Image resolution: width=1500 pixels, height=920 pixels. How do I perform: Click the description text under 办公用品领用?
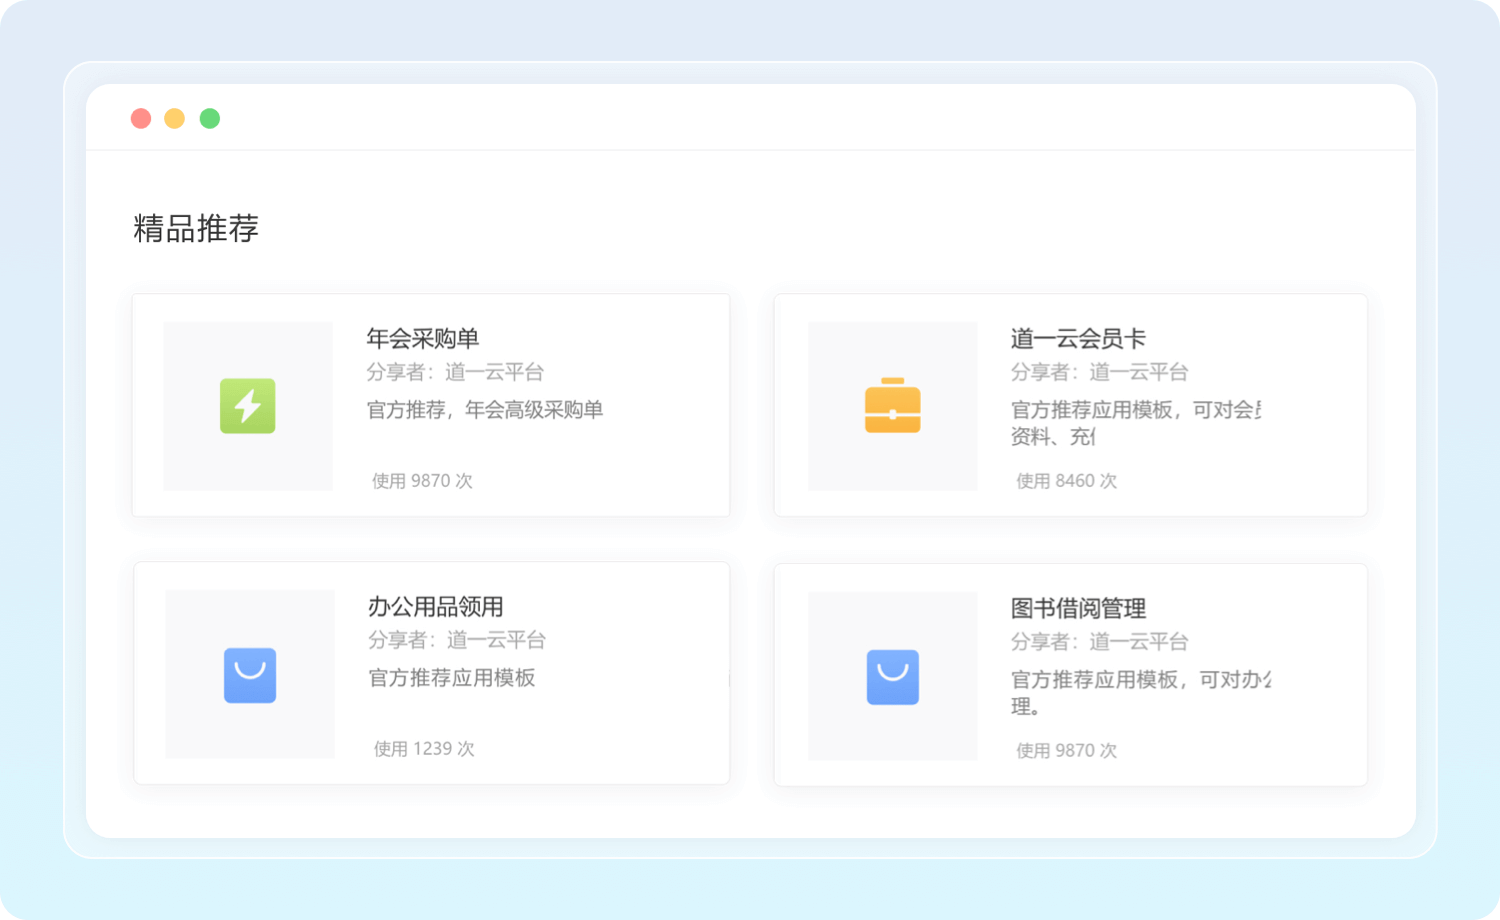tap(452, 678)
